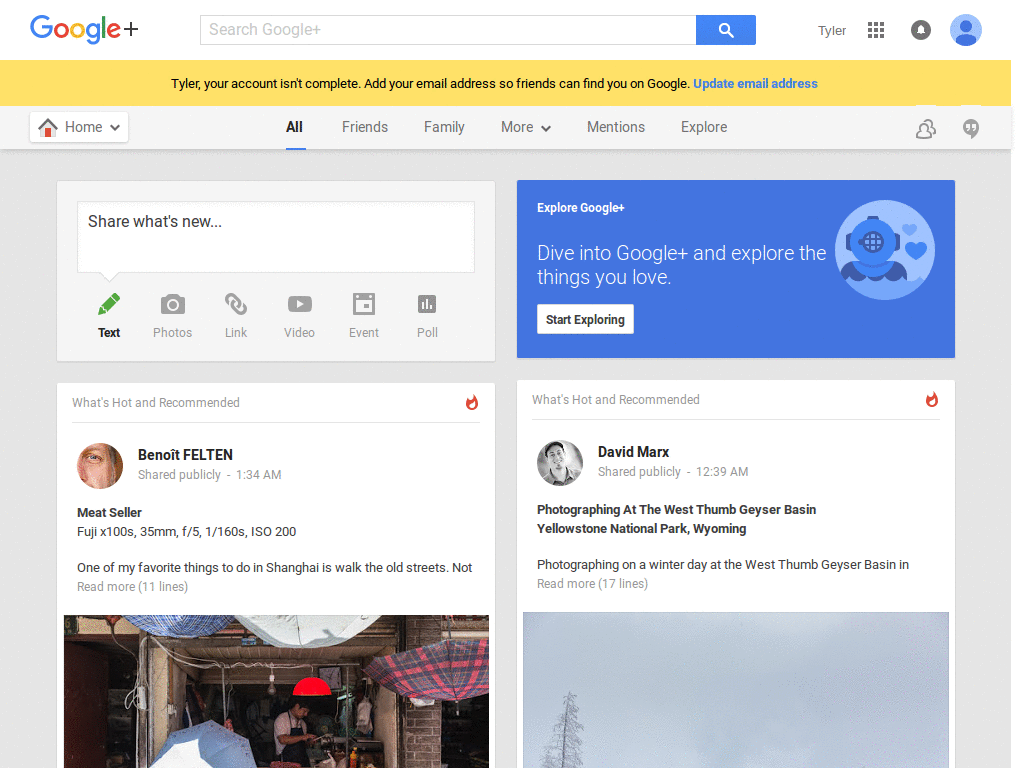1024x768 pixels.
Task: Open the notifications bell icon
Action: click(921, 30)
